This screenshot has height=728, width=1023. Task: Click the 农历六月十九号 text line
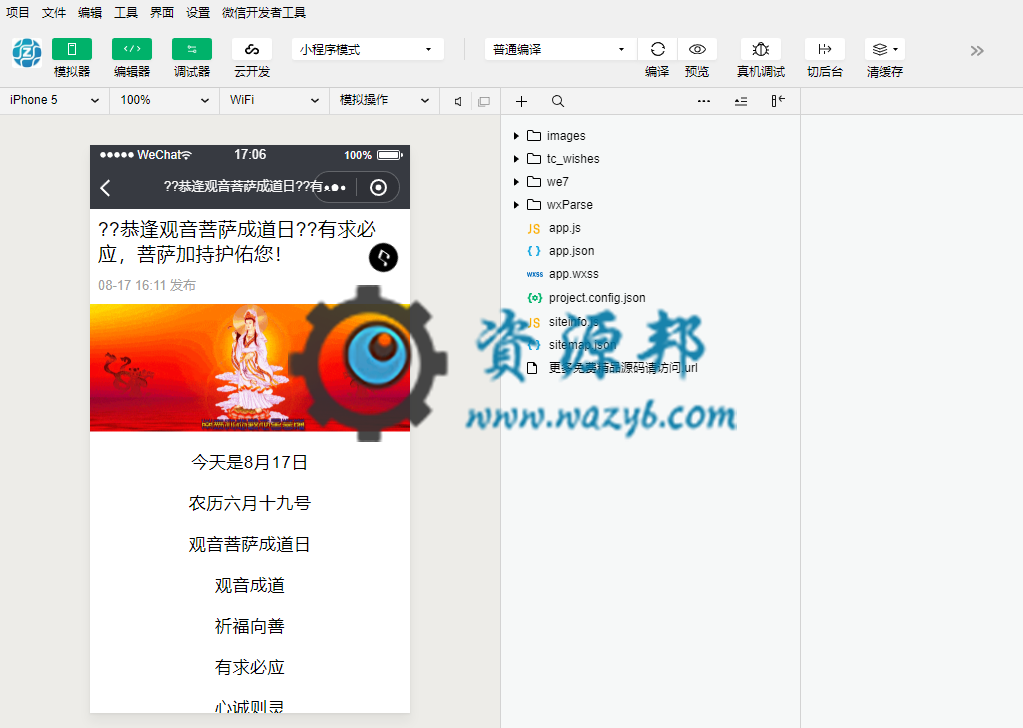click(250, 504)
